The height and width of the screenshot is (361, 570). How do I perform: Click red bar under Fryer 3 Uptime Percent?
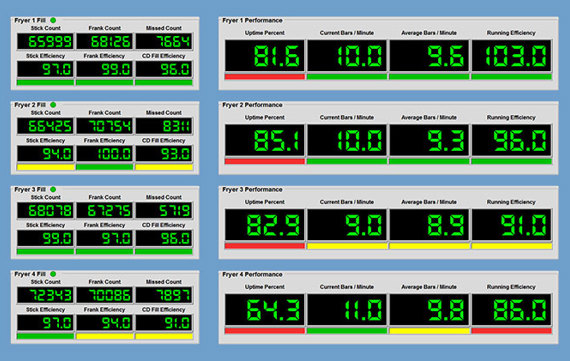coord(265,246)
